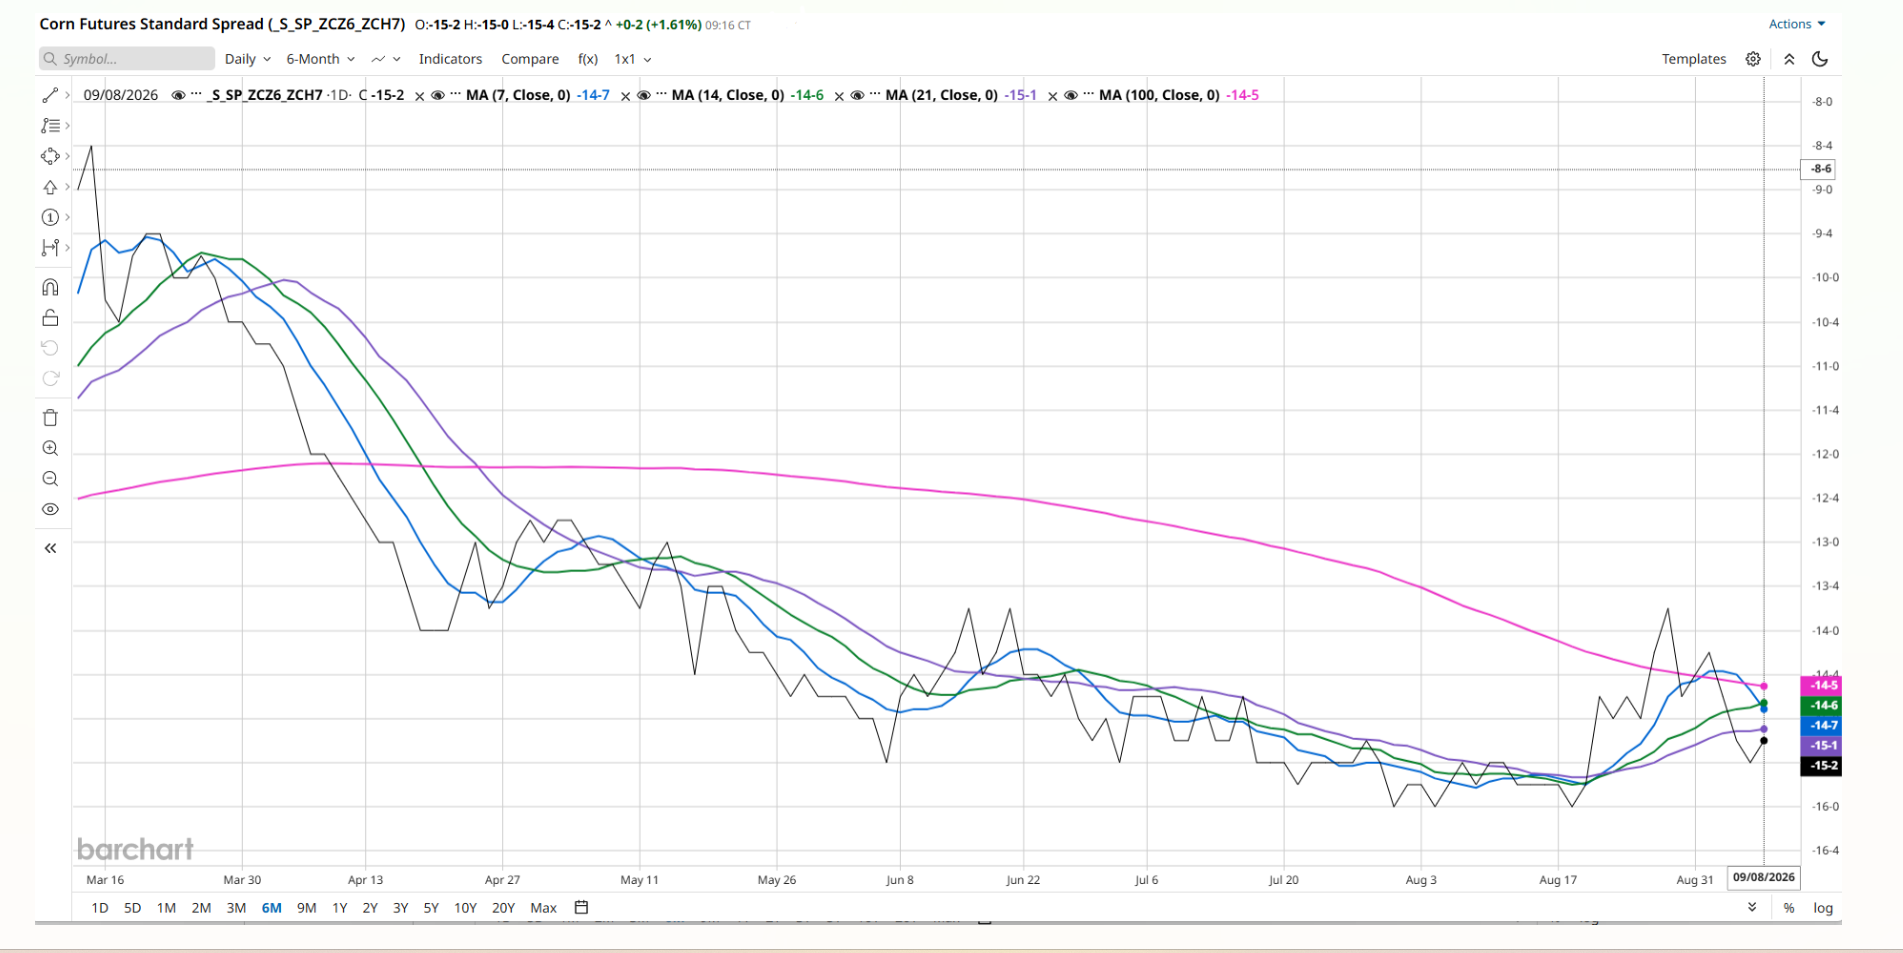
Task: Zoom in using the magnifier plus icon
Action: click(50, 448)
